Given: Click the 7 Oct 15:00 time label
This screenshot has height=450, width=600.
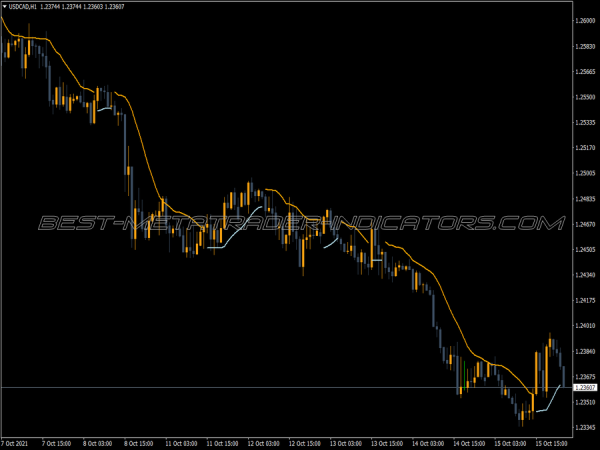Looking at the screenshot, I should 56,443.
